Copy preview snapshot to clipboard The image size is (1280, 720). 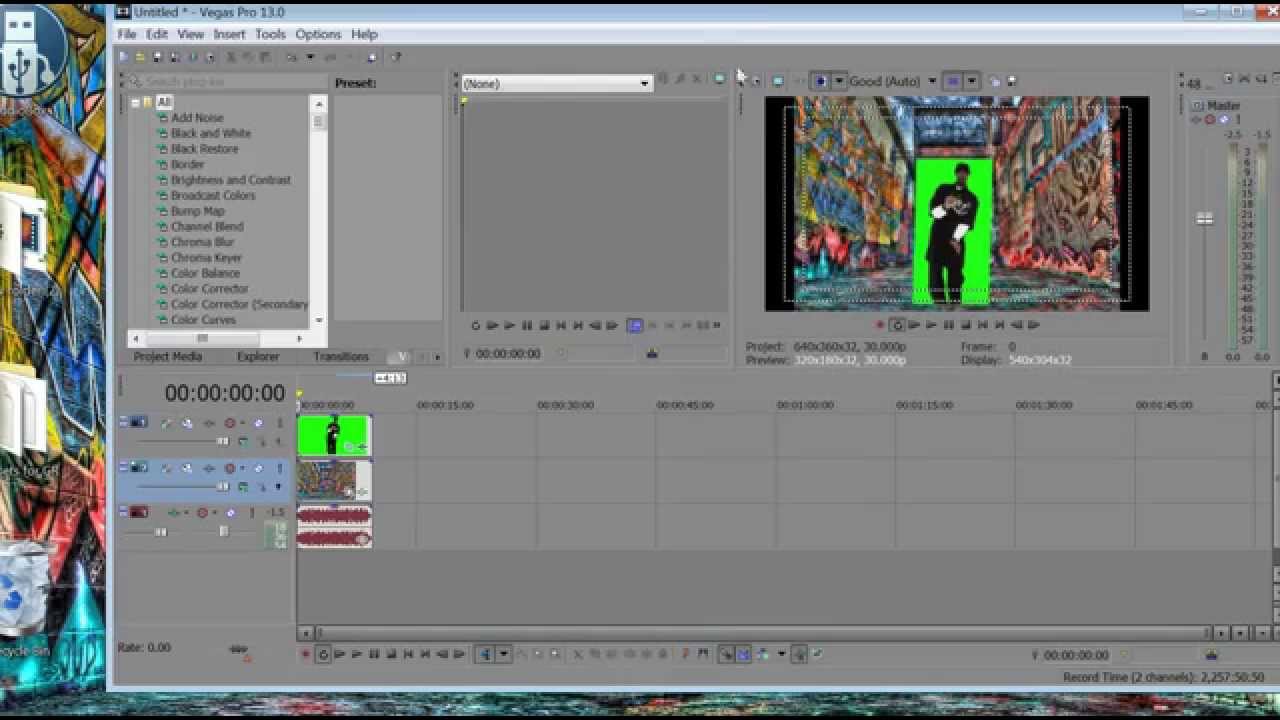[995, 81]
